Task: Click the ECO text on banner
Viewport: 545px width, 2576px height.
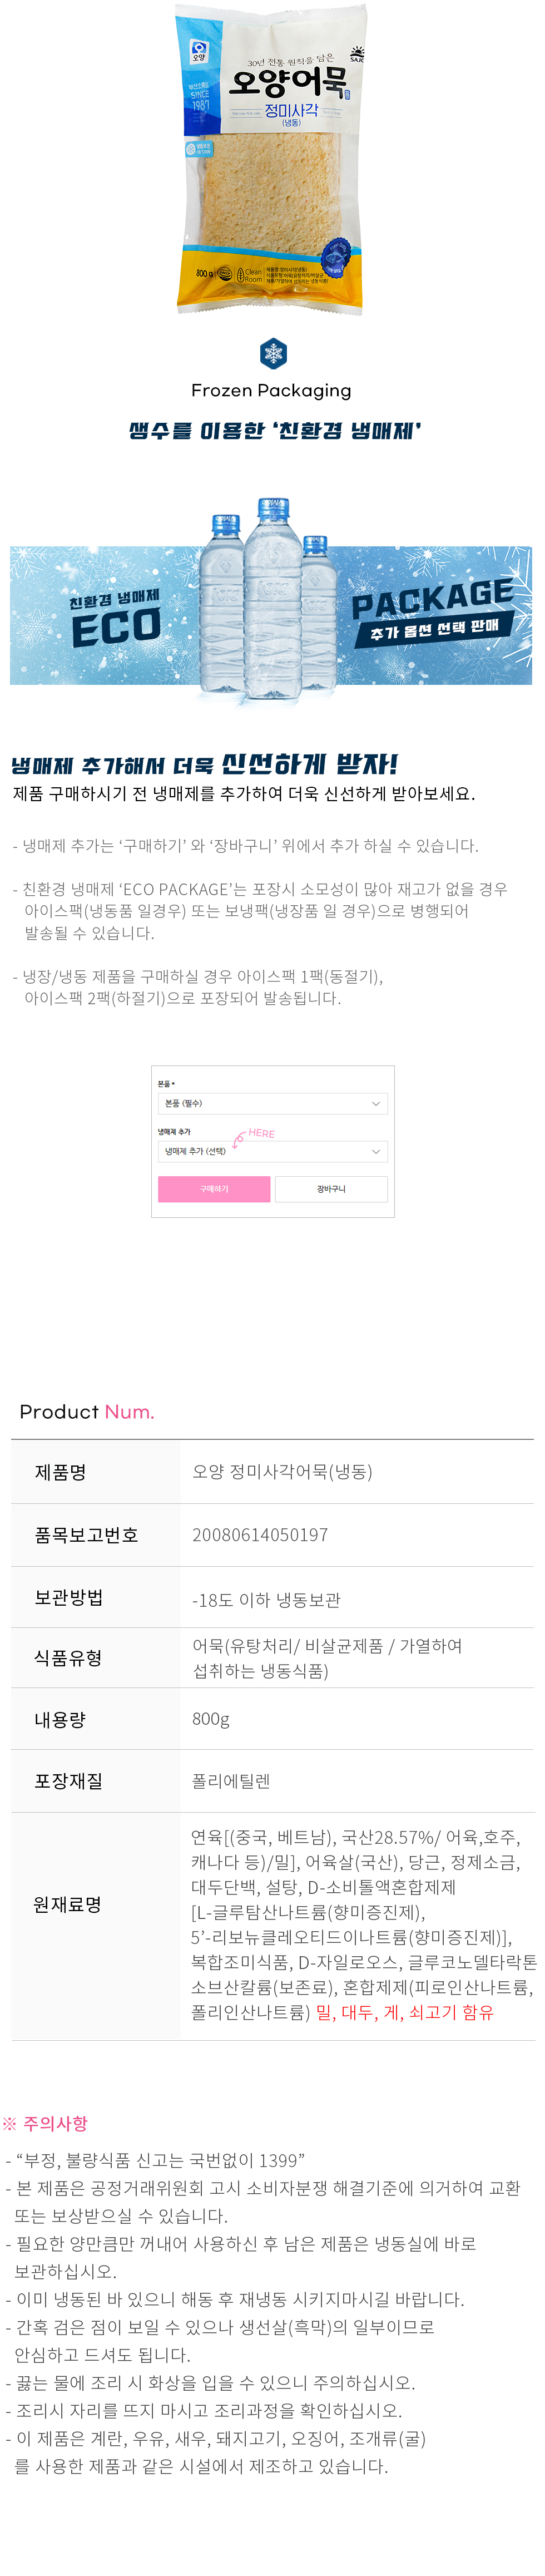Action: [x=116, y=627]
